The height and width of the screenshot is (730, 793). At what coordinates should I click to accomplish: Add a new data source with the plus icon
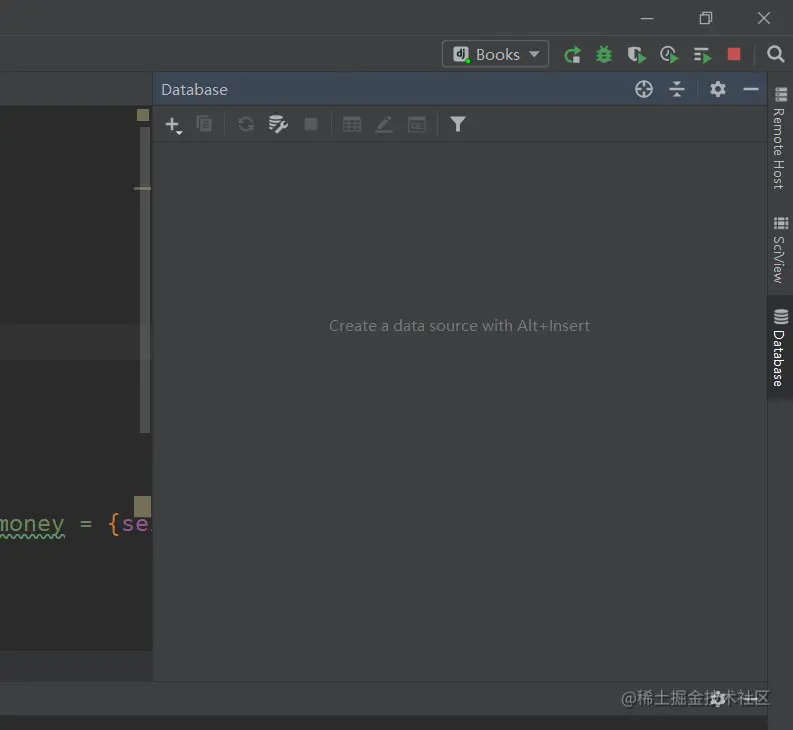click(173, 125)
